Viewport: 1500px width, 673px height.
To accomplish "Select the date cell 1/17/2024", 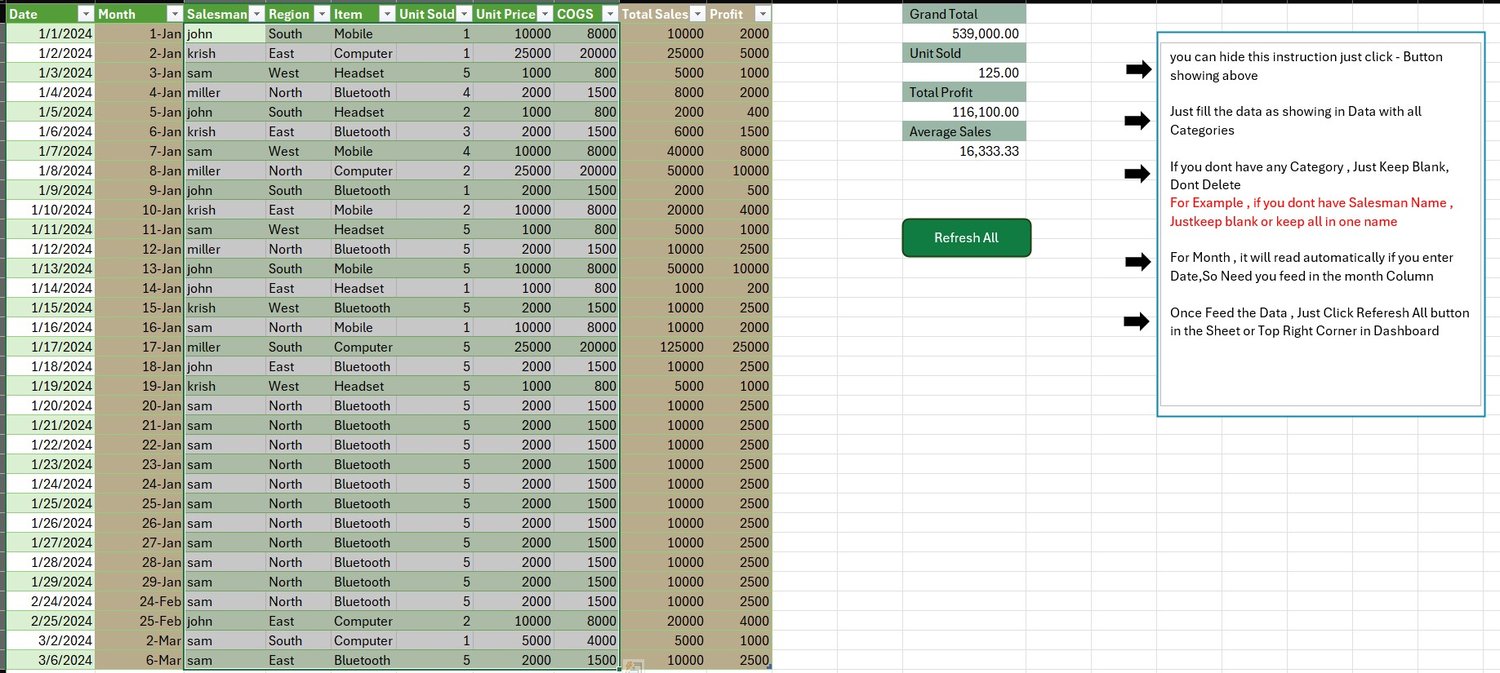I will click(x=50, y=347).
